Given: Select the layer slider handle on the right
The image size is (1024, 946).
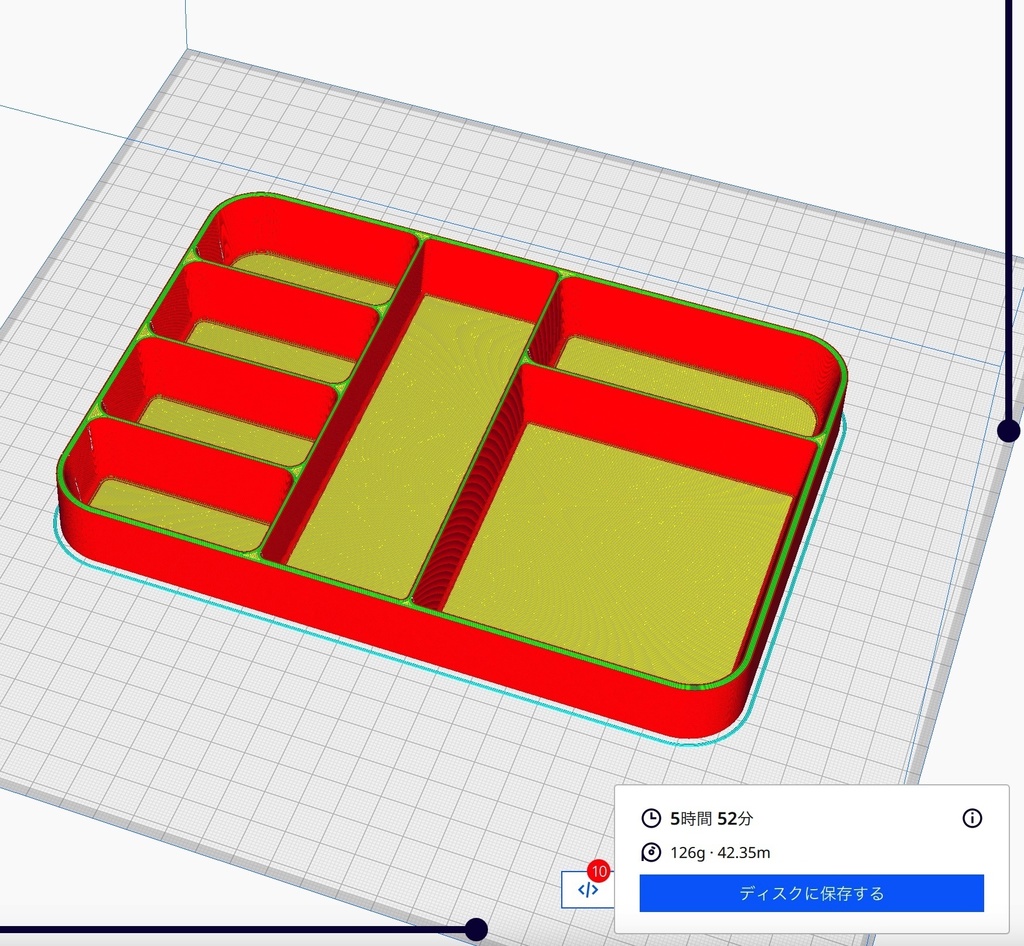Looking at the screenshot, I should tap(1006, 430).
